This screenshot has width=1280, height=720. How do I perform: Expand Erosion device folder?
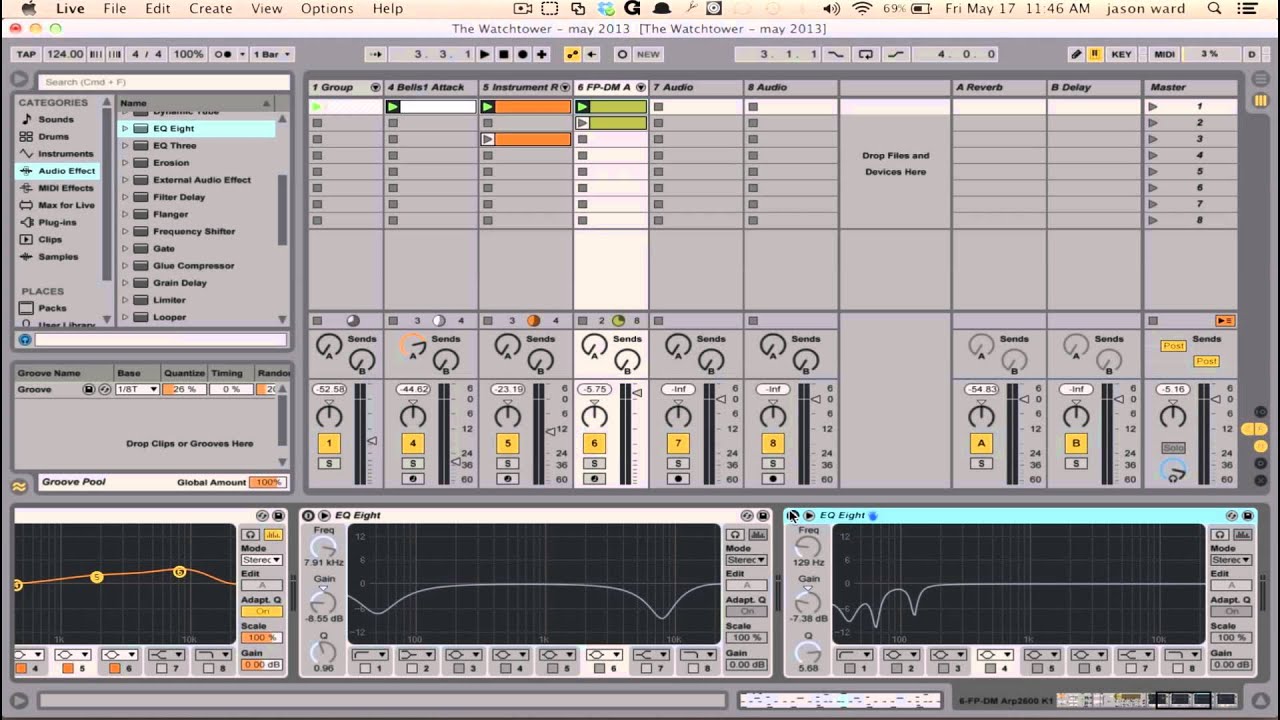tap(125, 162)
